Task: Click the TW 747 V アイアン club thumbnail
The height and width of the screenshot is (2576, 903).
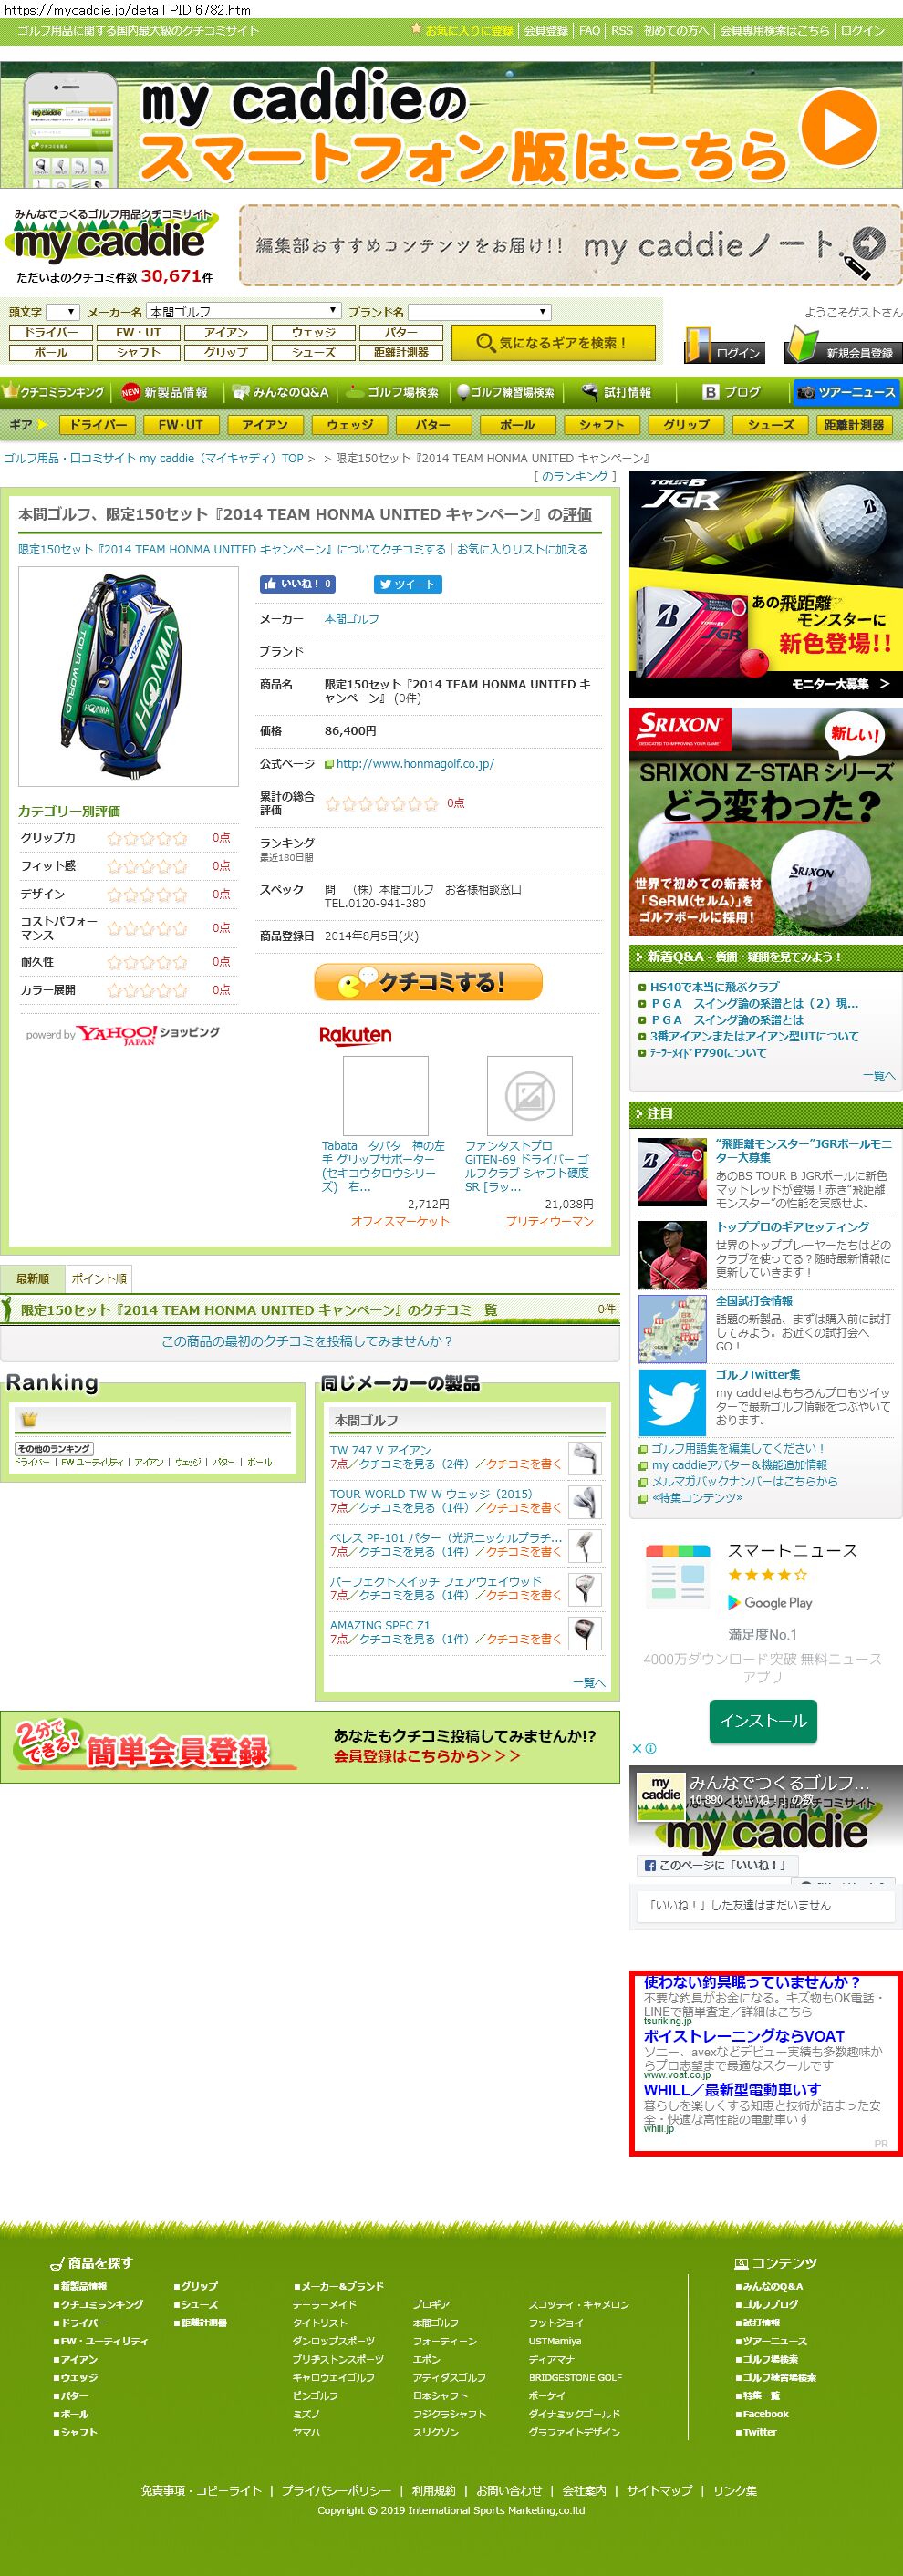Action: [585, 1458]
